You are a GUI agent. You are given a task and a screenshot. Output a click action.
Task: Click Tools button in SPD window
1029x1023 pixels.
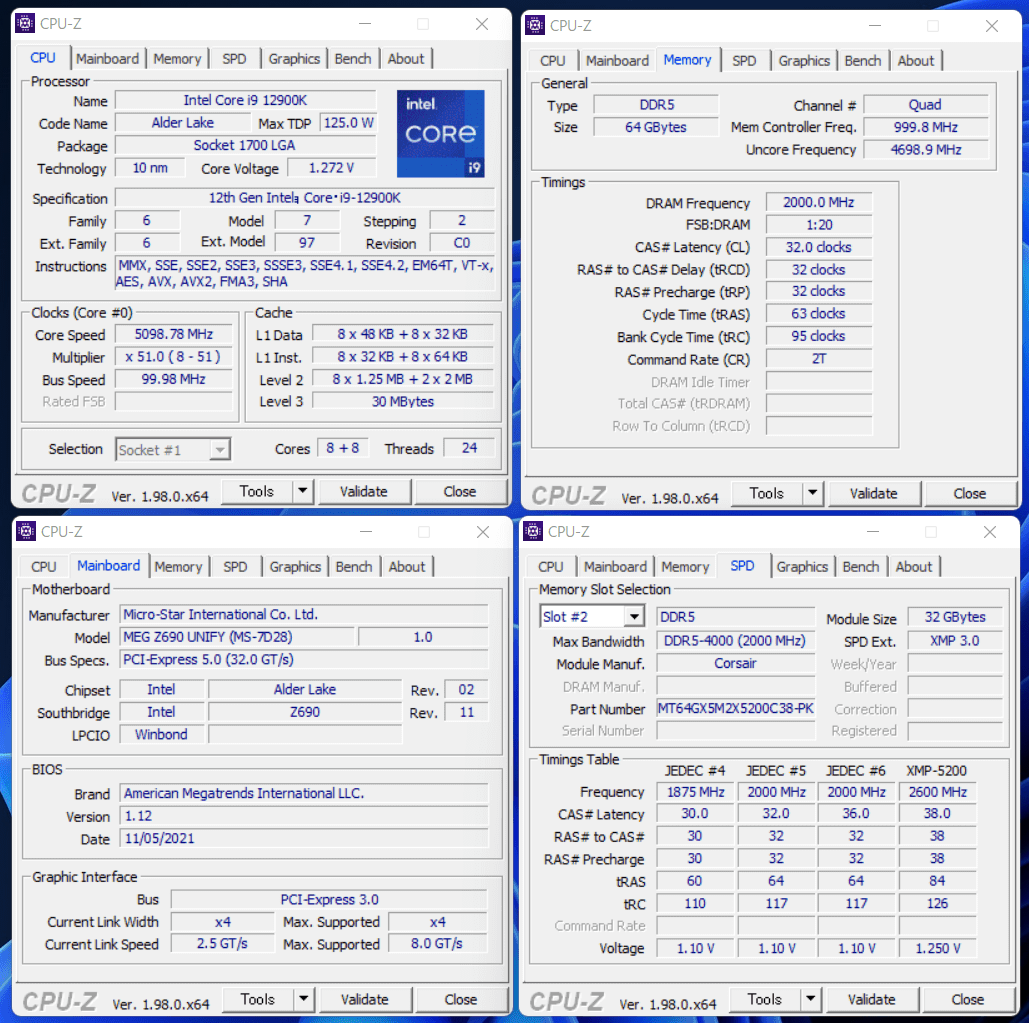tap(765, 999)
